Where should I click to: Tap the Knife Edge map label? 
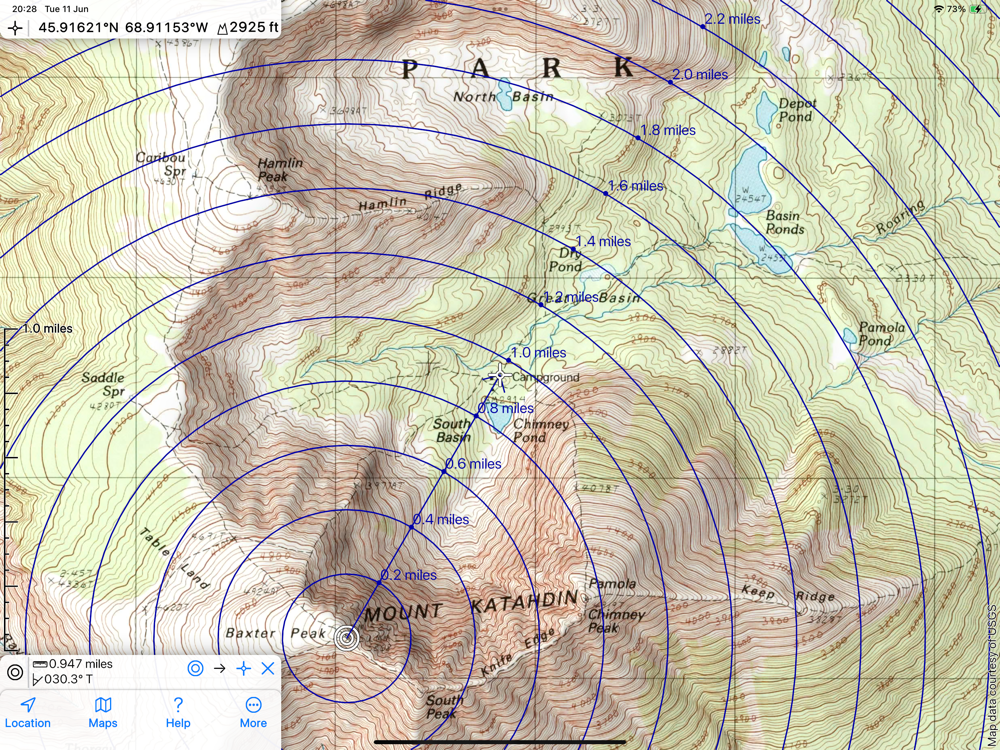coord(518,653)
